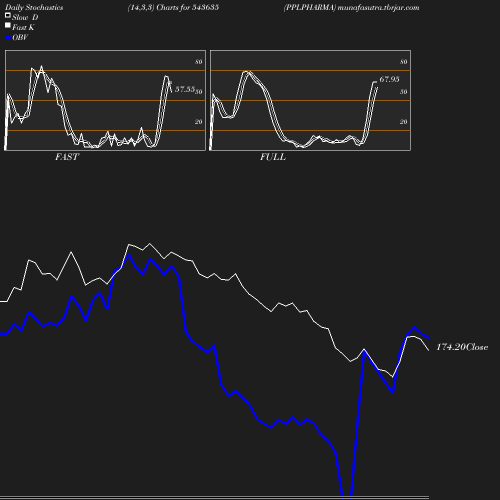Click the 'FAST' chart caption
Viewport: 500px width, 500px height.
tap(67, 157)
